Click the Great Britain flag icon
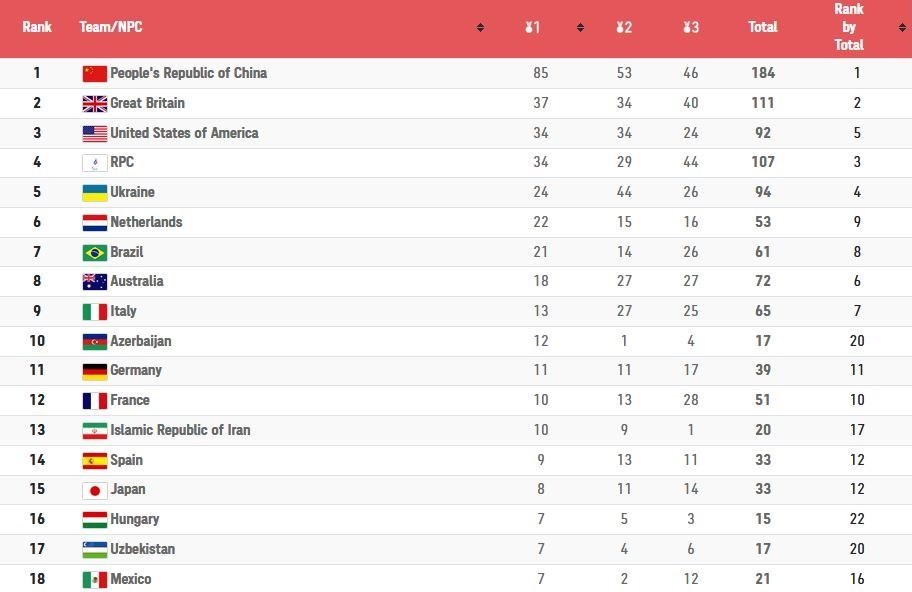Viewport: 912px width, 592px height. pos(94,103)
